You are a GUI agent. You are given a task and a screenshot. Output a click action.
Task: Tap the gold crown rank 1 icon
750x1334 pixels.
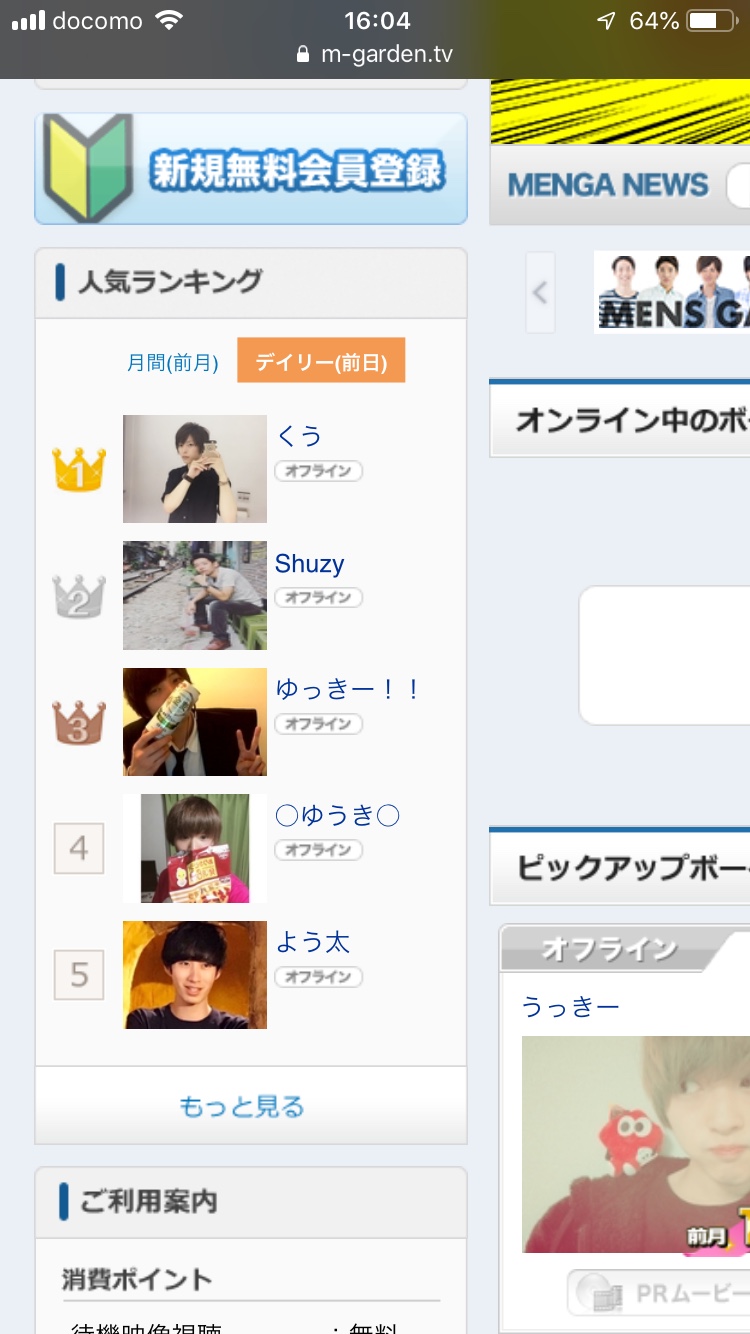(x=79, y=469)
